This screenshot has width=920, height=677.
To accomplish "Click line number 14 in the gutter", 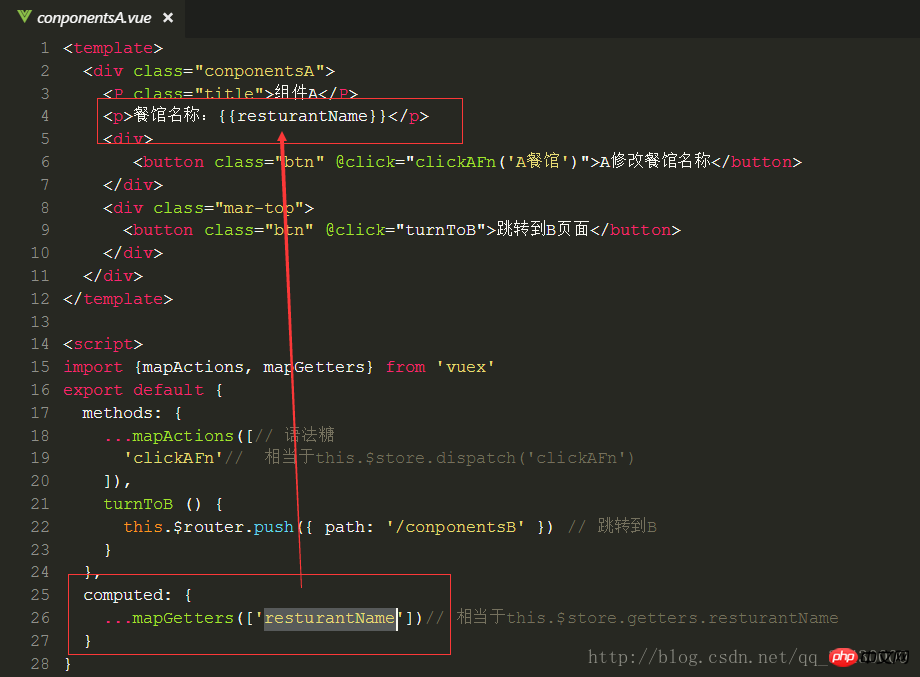I will pyautogui.click(x=40, y=344).
